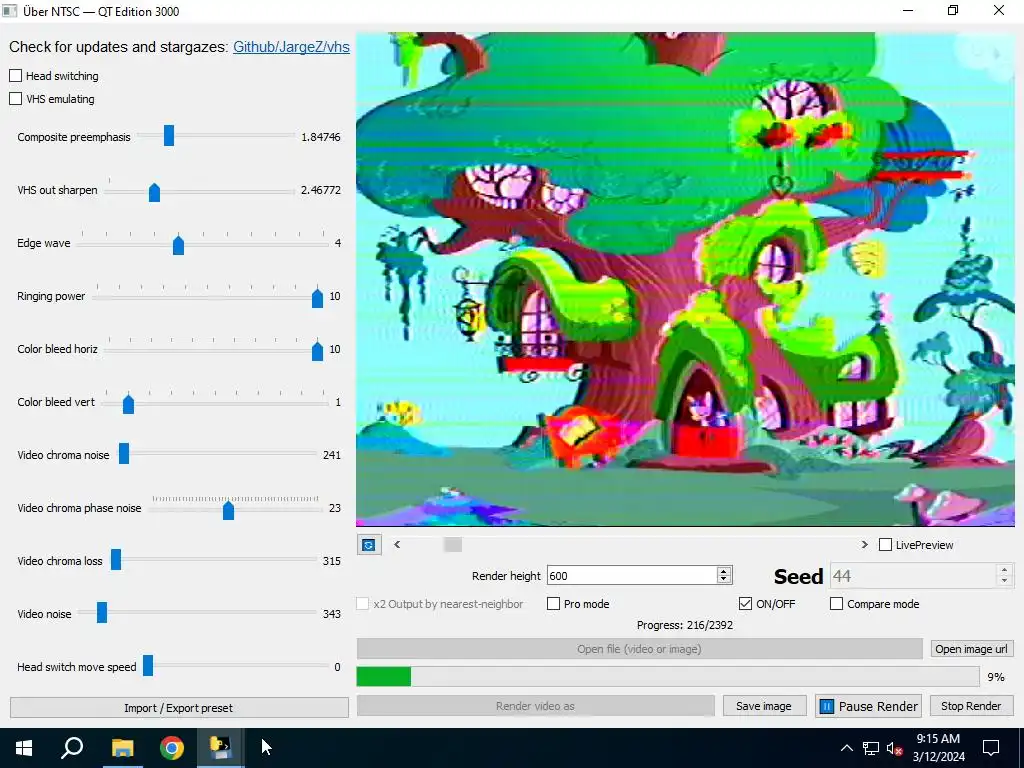1024x768 pixels.
Task: Click into the Render height field
Action: (632, 575)
